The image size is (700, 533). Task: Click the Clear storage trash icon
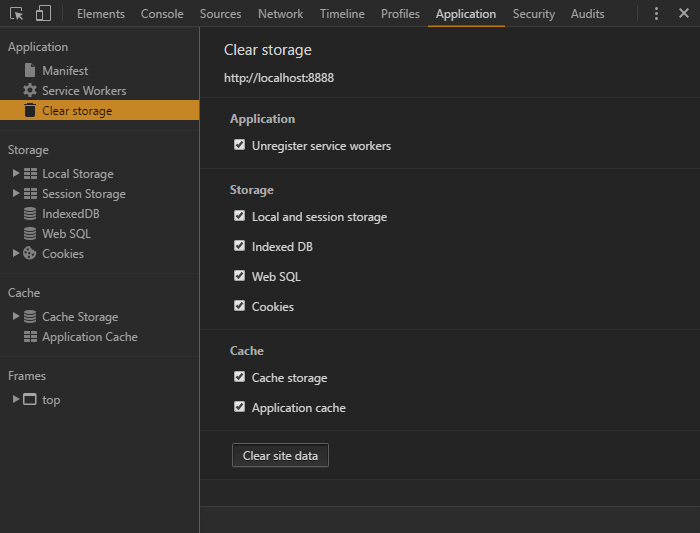coord(30,111)
